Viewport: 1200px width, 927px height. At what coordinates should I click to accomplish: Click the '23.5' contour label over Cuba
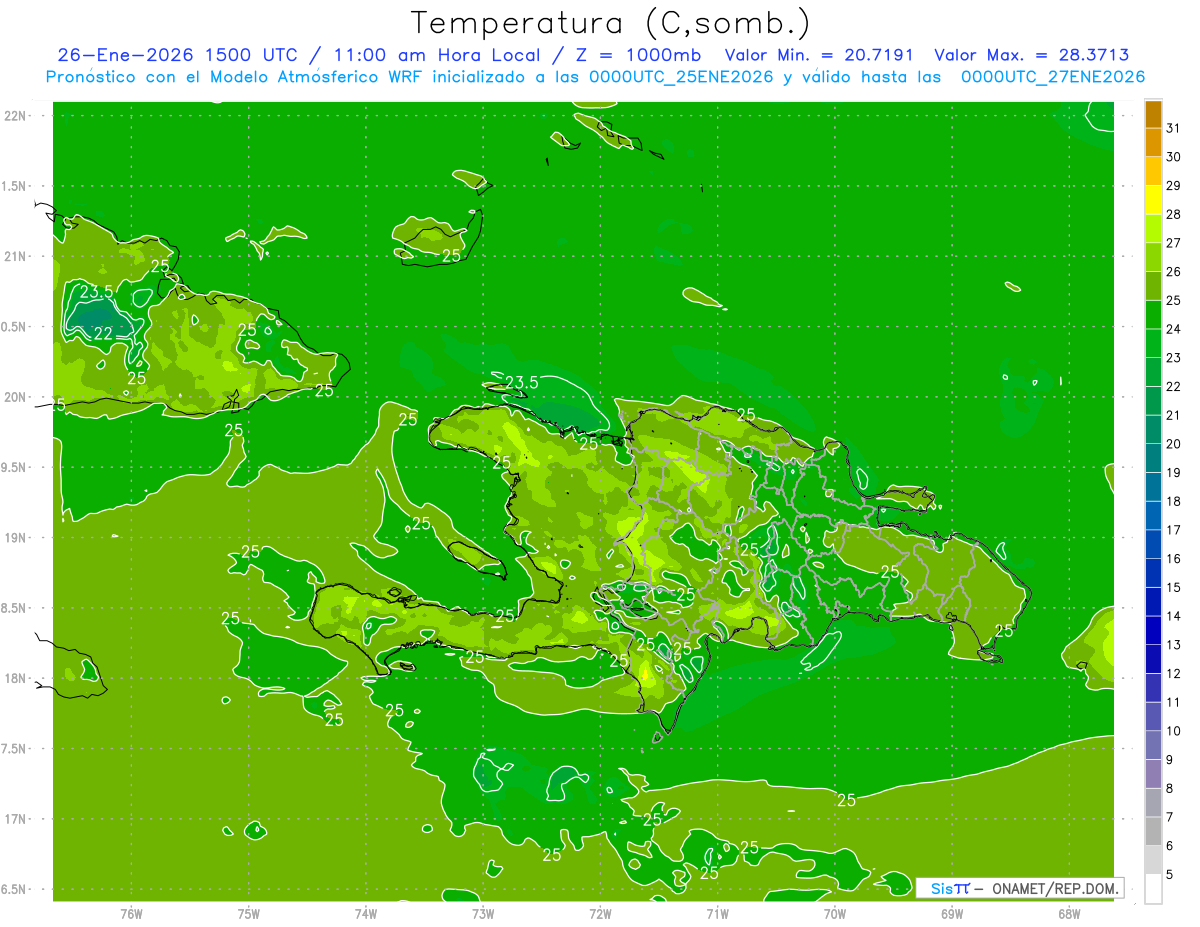click(97, 292)
